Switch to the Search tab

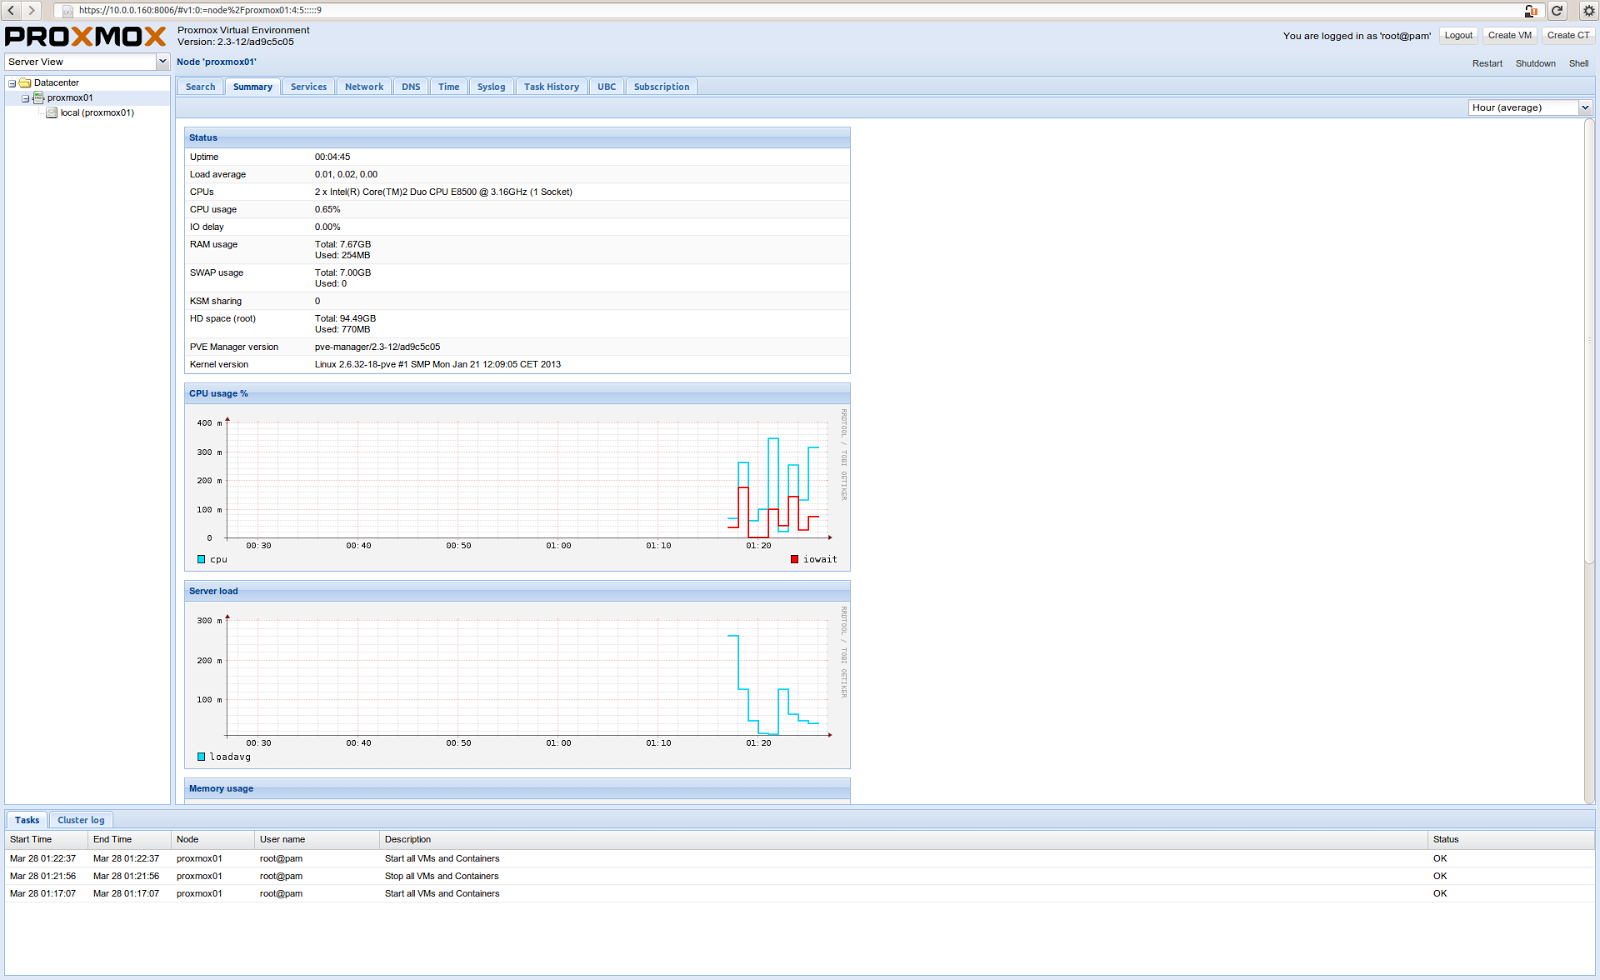200,87
